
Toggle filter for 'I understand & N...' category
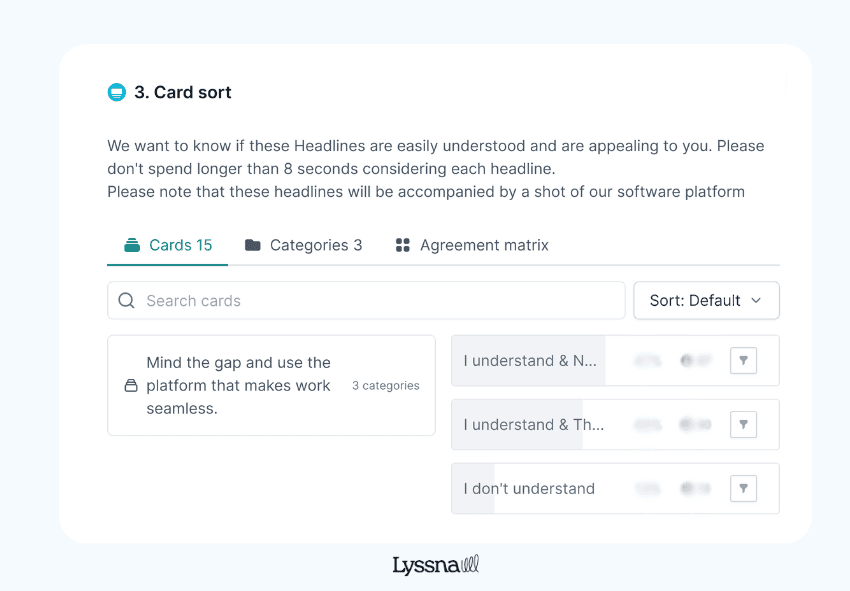click(743, 361)
